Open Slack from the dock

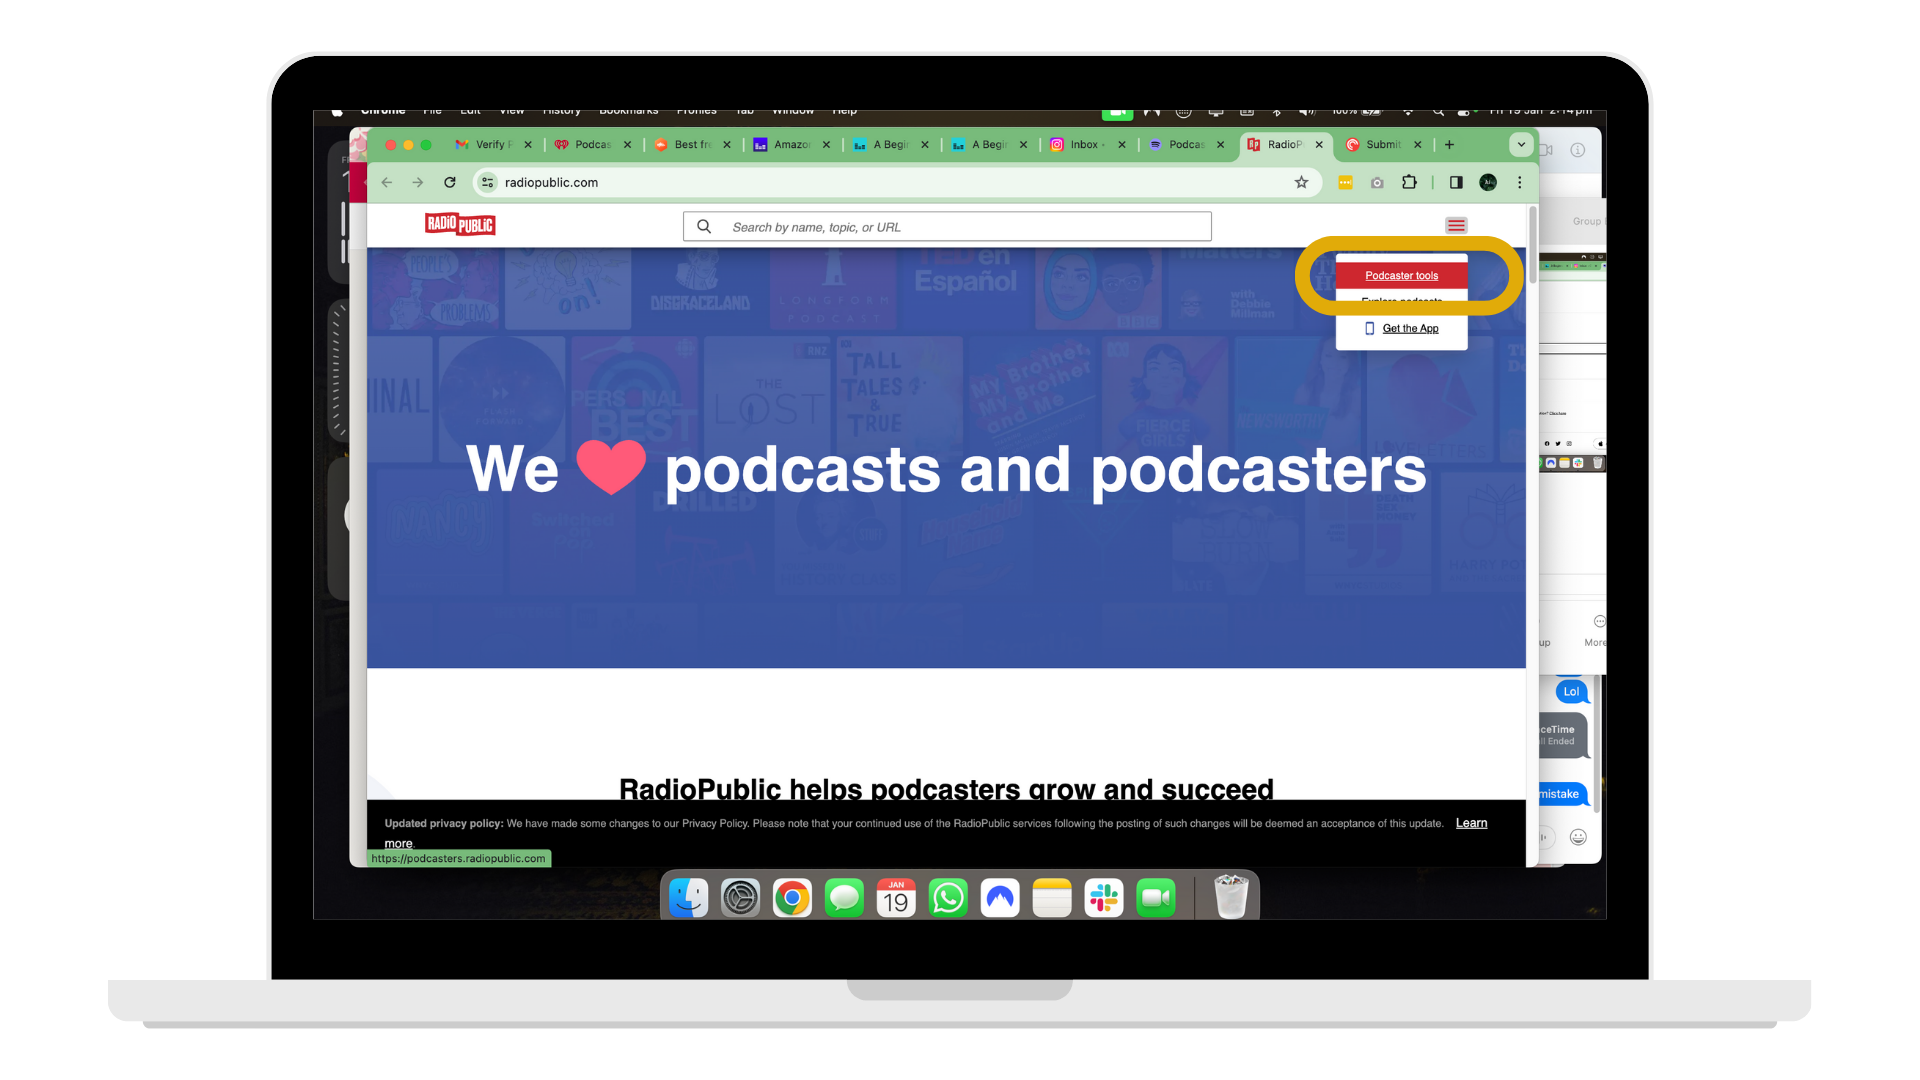point(1104,898)
